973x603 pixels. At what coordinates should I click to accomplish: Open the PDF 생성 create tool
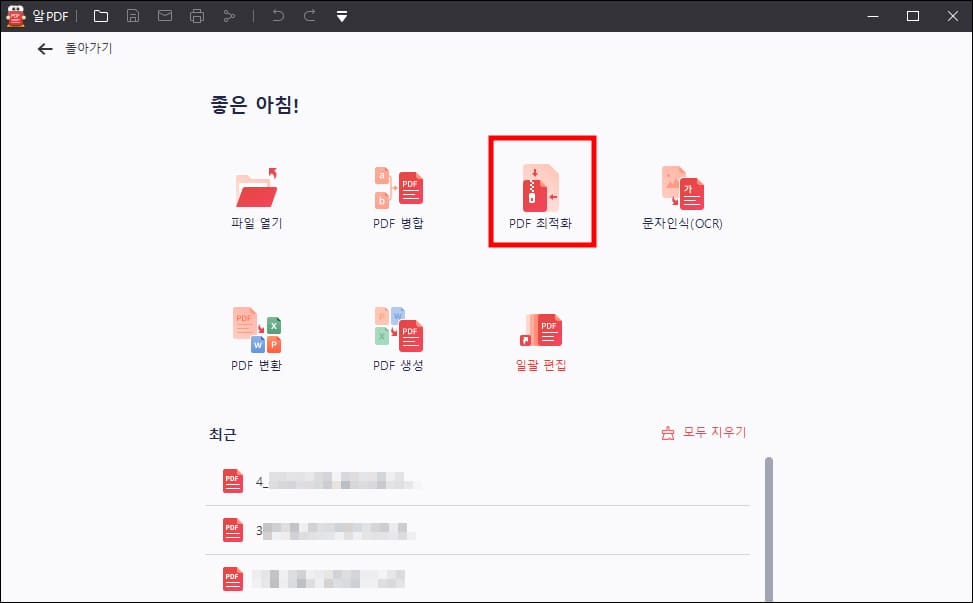coord(398,339)
